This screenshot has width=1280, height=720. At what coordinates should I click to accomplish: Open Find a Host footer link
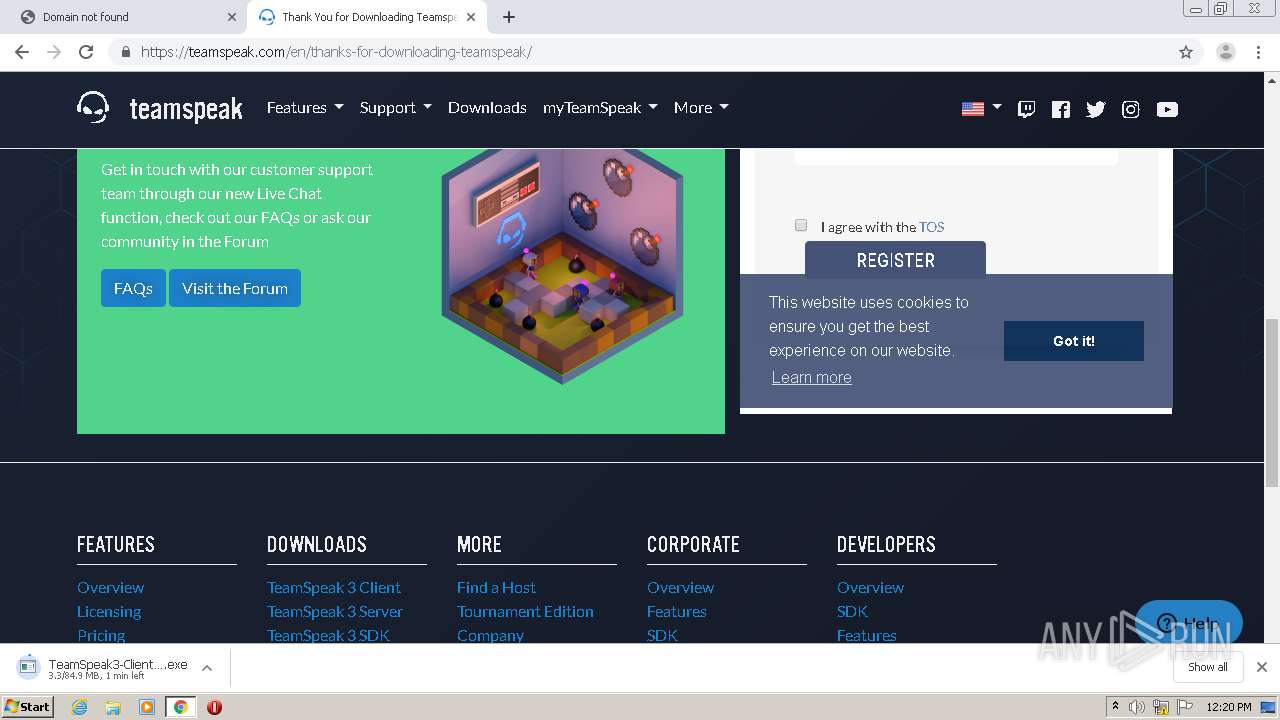click(x=496, y=587)
